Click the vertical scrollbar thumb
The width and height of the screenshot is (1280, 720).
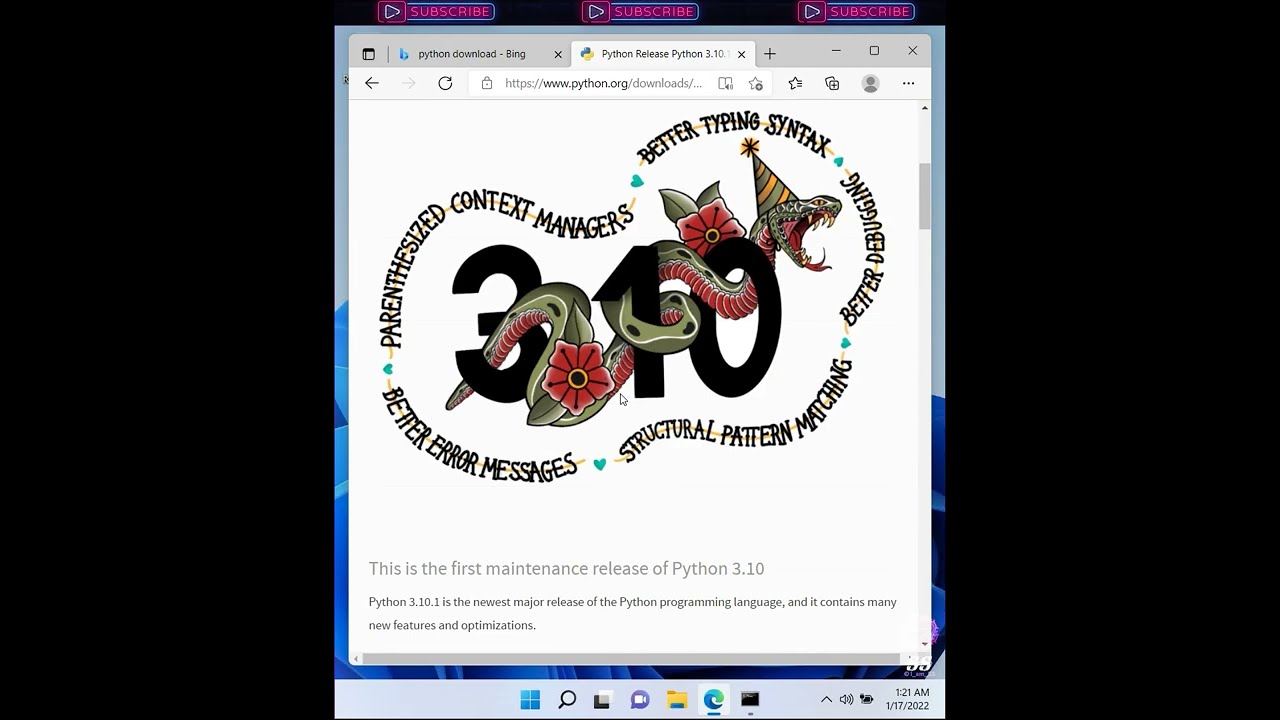(924, 196)
